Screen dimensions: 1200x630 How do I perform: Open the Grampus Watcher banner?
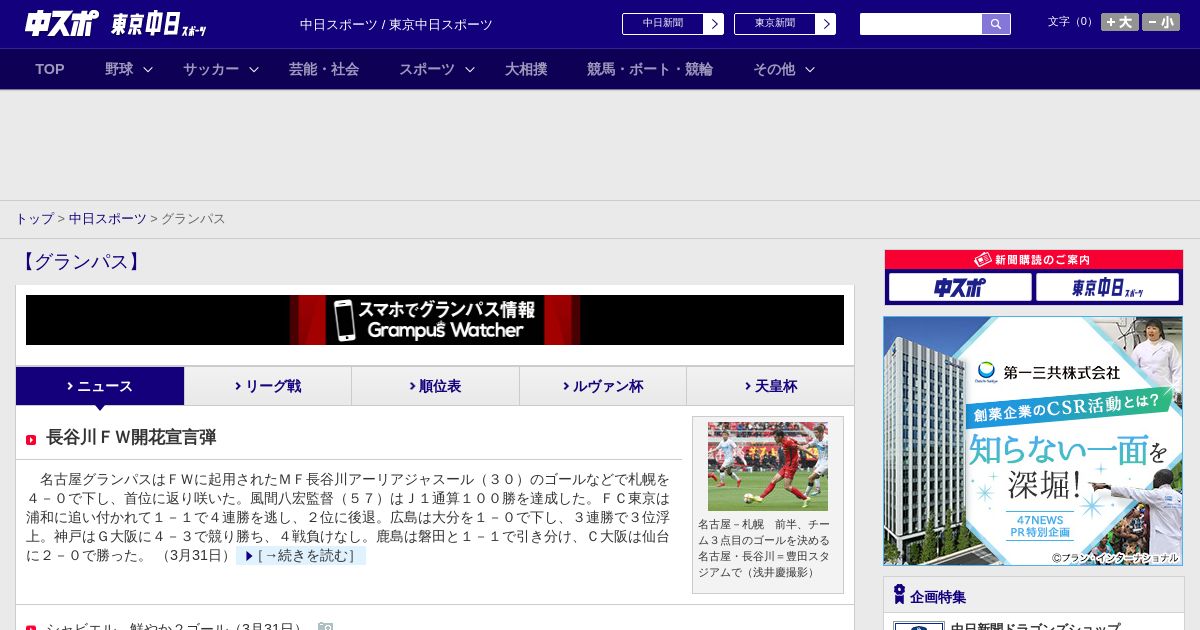tap(435, 320)
